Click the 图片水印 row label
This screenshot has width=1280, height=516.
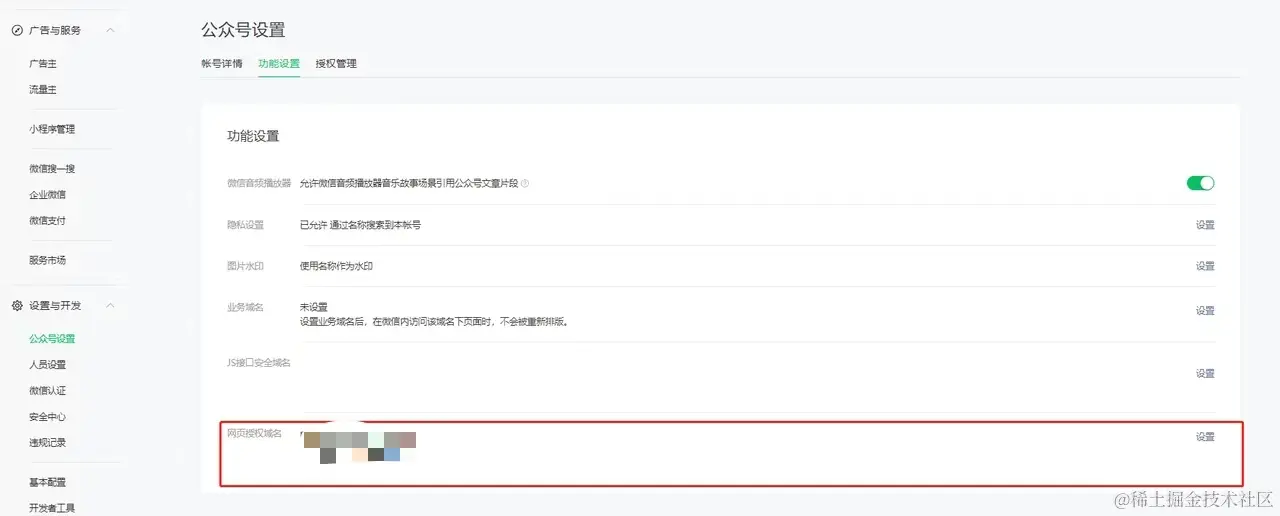point(245,266)
